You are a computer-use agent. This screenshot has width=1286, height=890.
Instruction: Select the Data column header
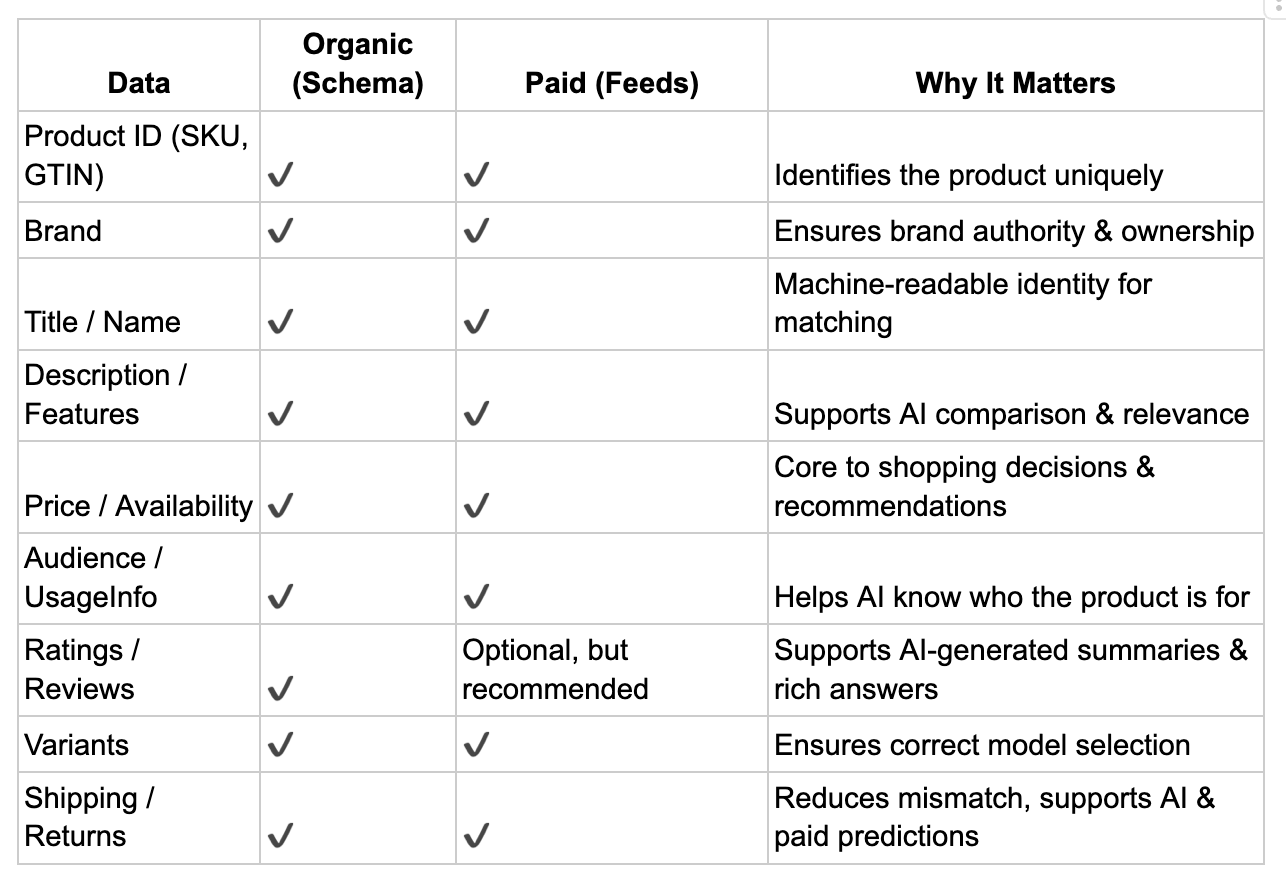tap(139, 65)
